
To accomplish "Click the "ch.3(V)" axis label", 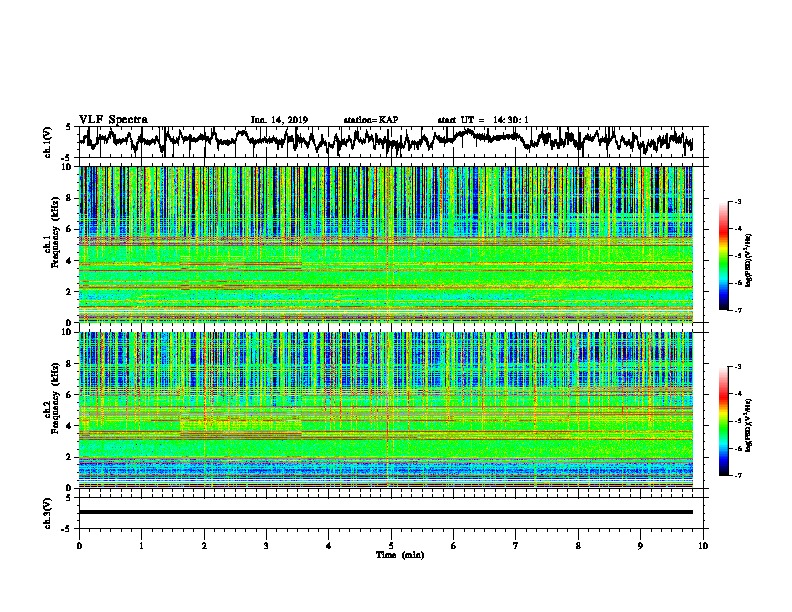I will tap(48, 513).
